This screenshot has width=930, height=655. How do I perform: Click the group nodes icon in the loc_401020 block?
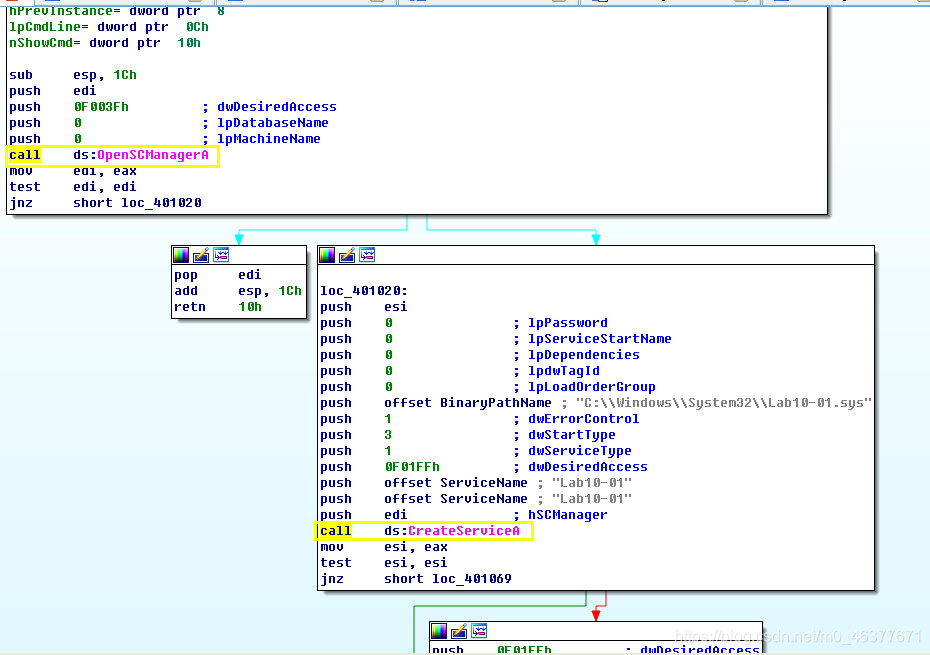coord(367,255)
